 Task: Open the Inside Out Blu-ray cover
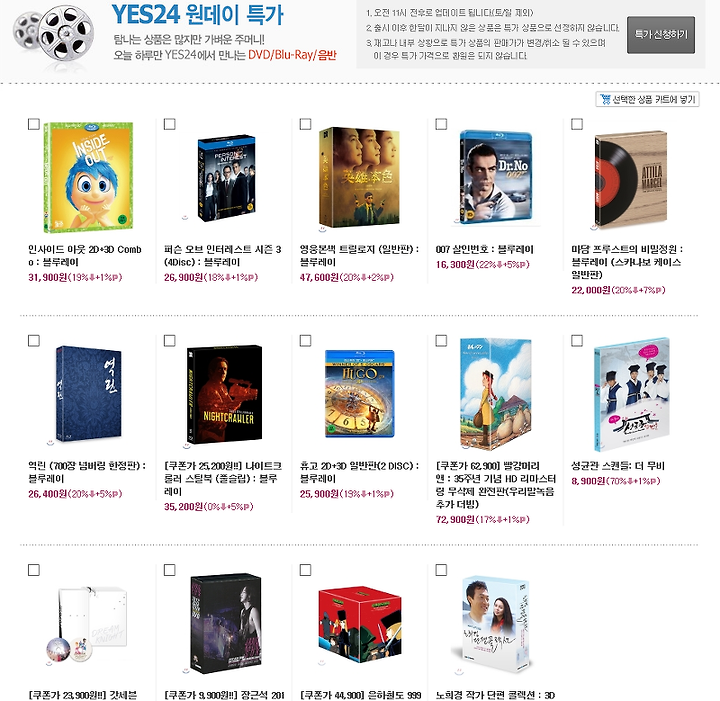click(x=88, y=177)
